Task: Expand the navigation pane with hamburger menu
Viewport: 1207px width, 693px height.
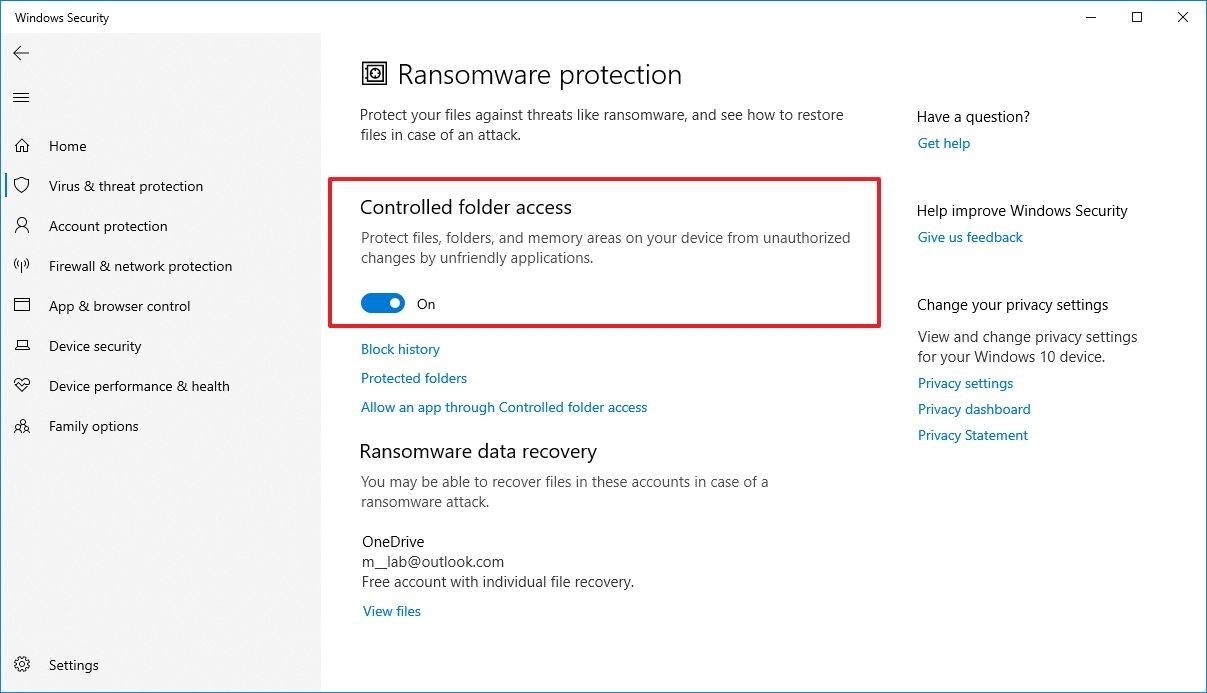Action: tap(21, 97)
